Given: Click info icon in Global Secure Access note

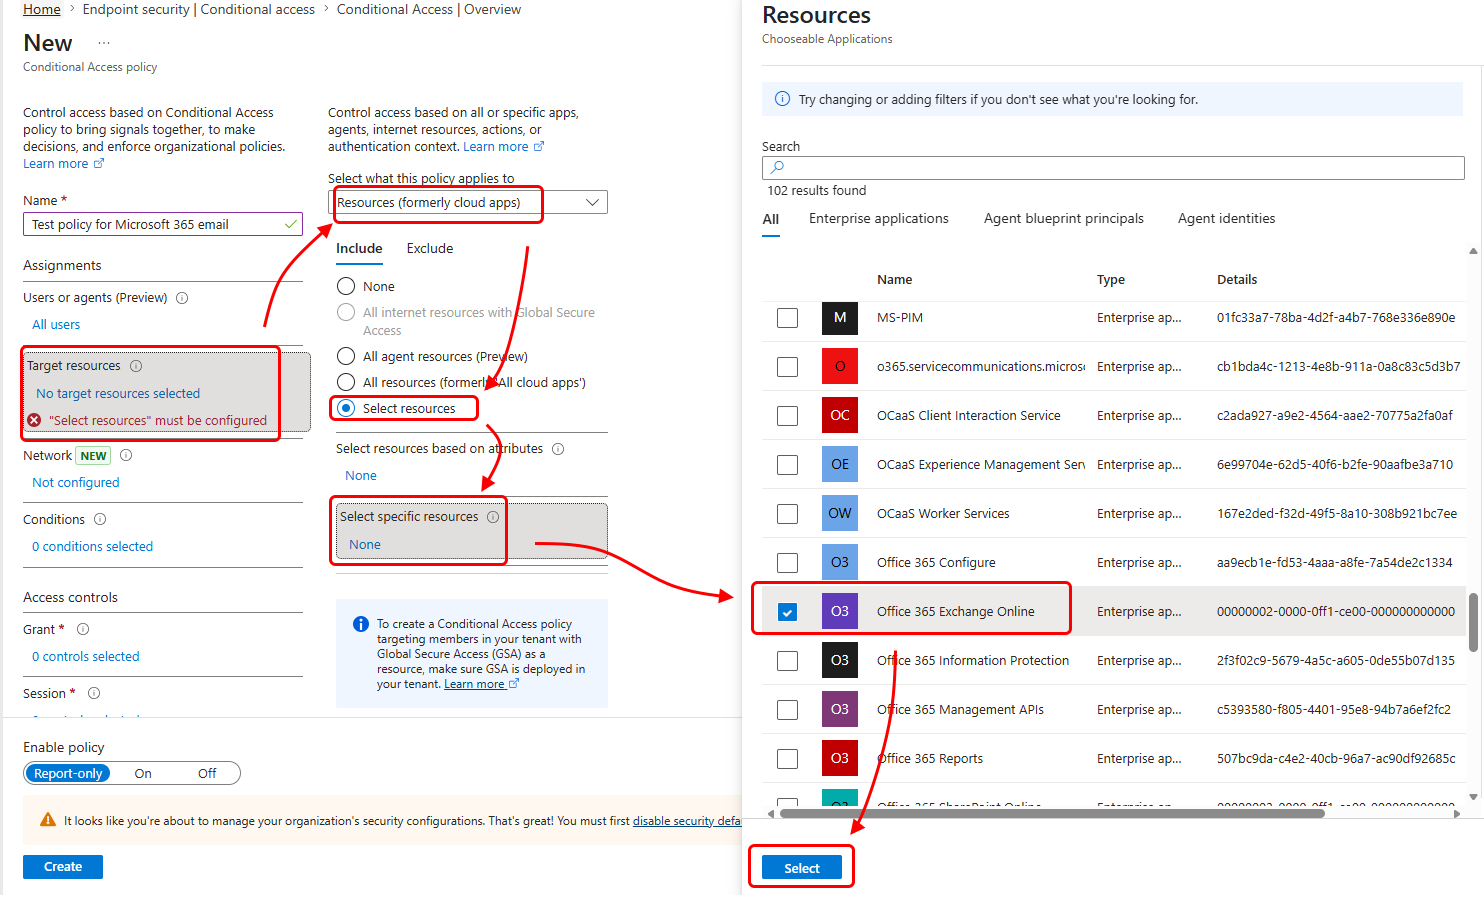Looking at the screenshot, I should tap(361, 624).
